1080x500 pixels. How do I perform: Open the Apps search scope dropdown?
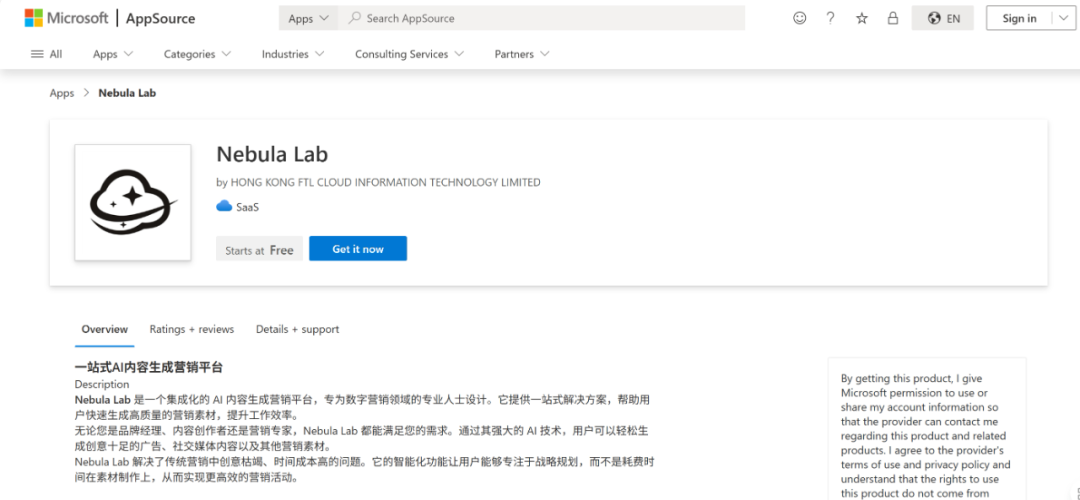tap(308, 19)
